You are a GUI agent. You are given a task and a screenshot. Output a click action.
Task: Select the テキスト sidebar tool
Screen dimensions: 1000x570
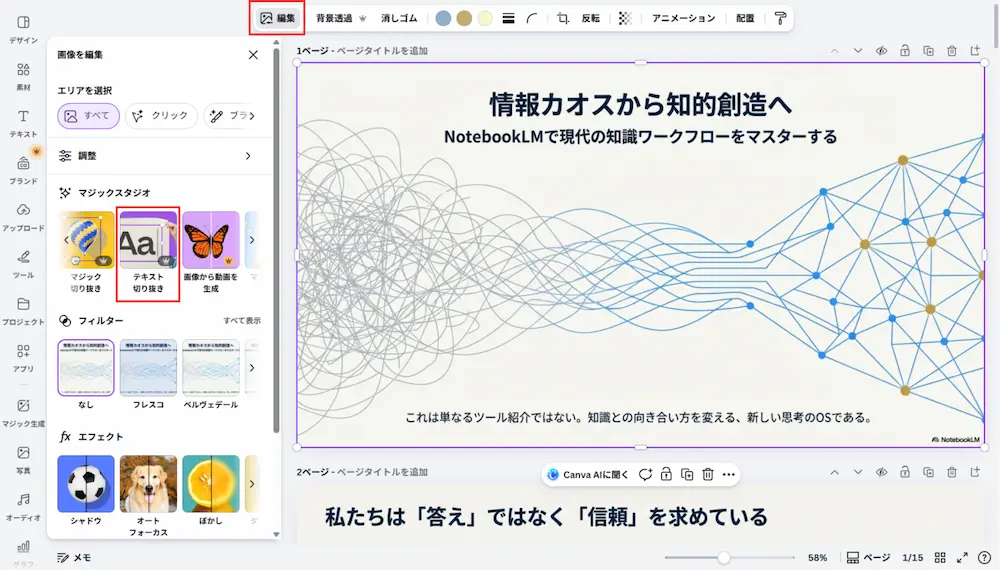click(x=23, y=123)
